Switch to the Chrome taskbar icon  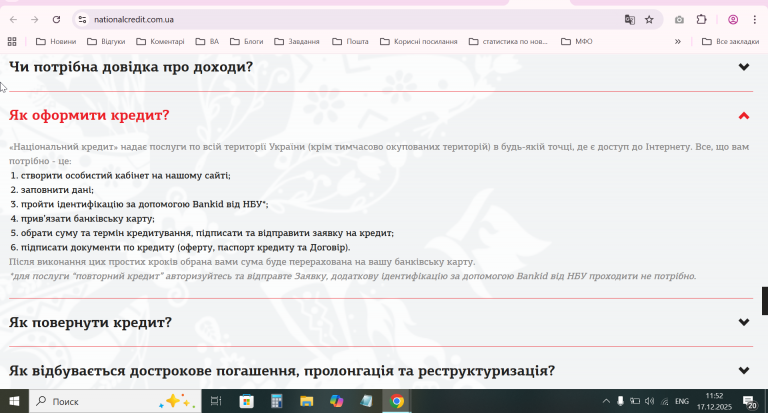397,401
